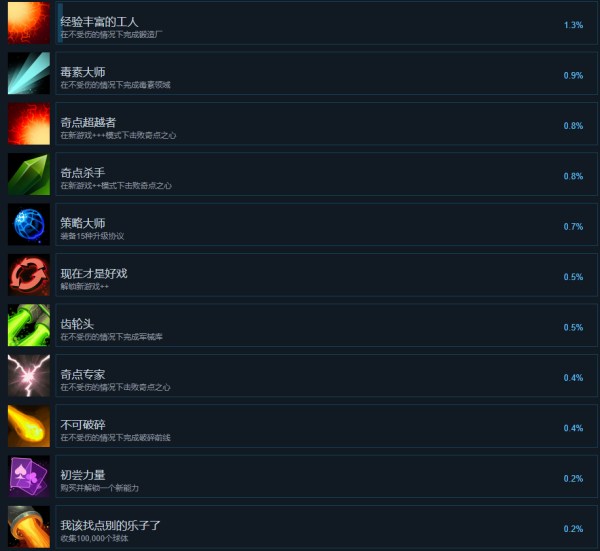Click the 毒素大师 achievement title
The width and height of the screenshot is (600, 551).
pos(83,72)
